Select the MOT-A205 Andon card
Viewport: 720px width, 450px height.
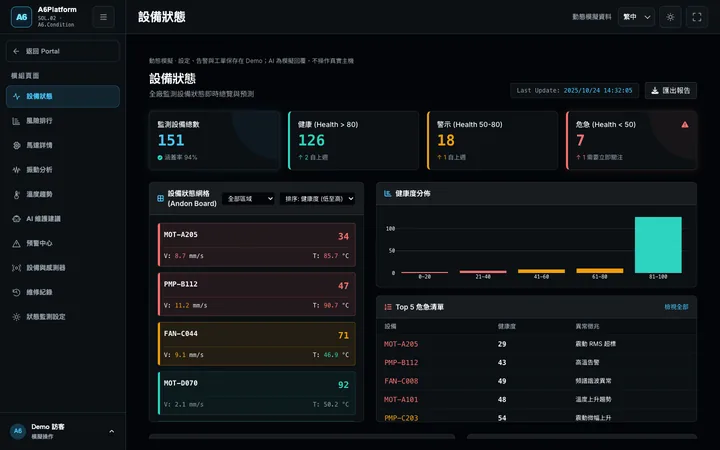[x=257, y=245]
